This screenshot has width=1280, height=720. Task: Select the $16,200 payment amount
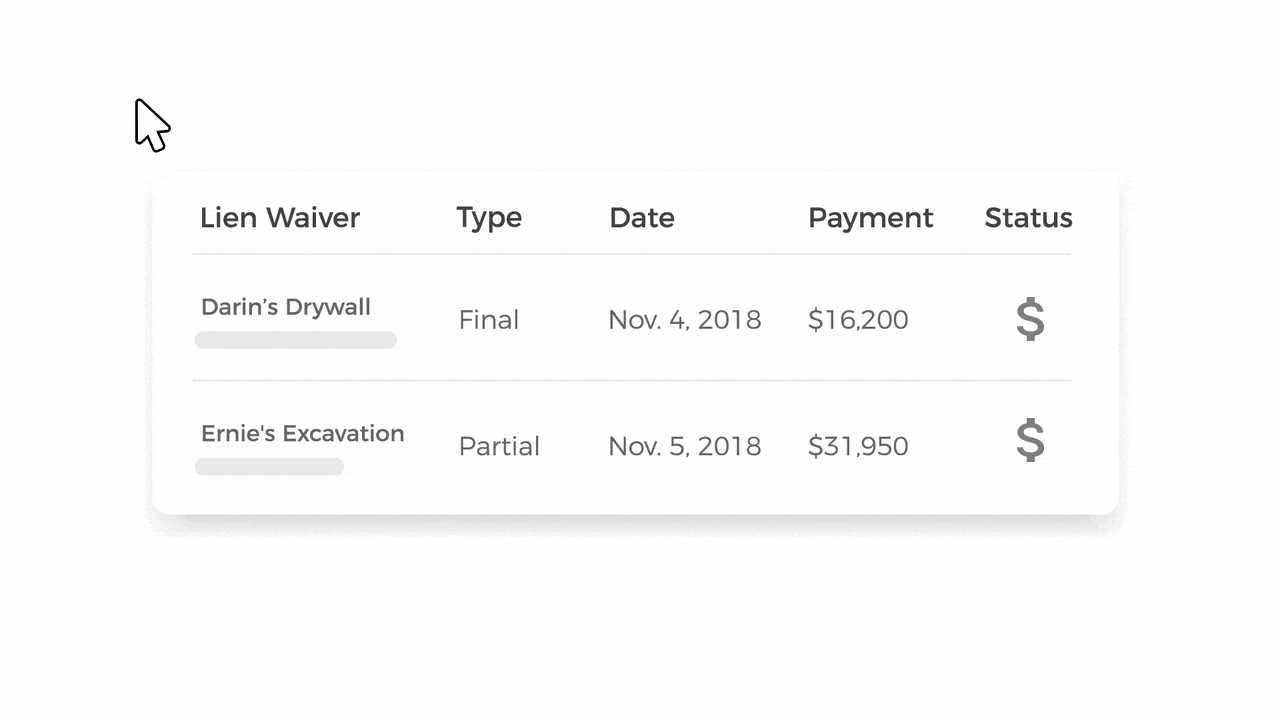(x=858, y=320)
